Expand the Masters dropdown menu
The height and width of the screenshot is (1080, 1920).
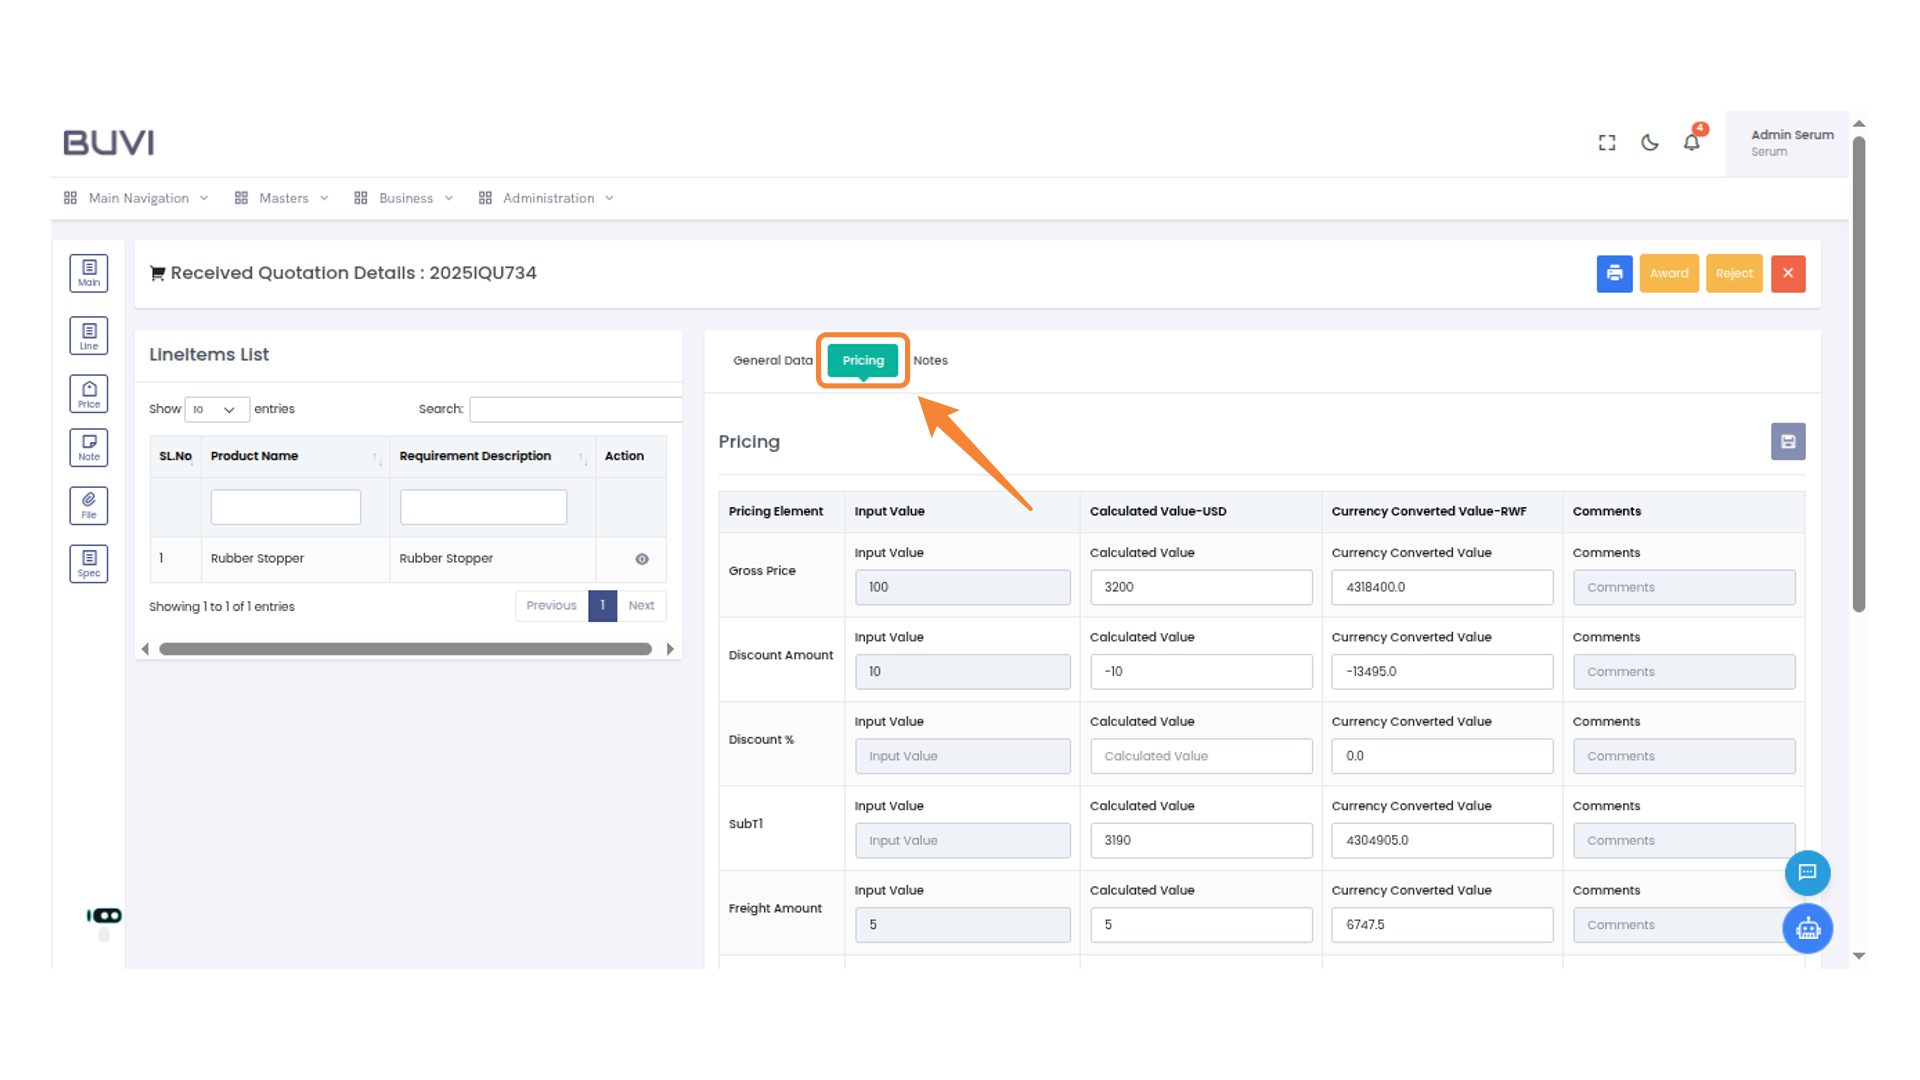[x=283, y=198]
